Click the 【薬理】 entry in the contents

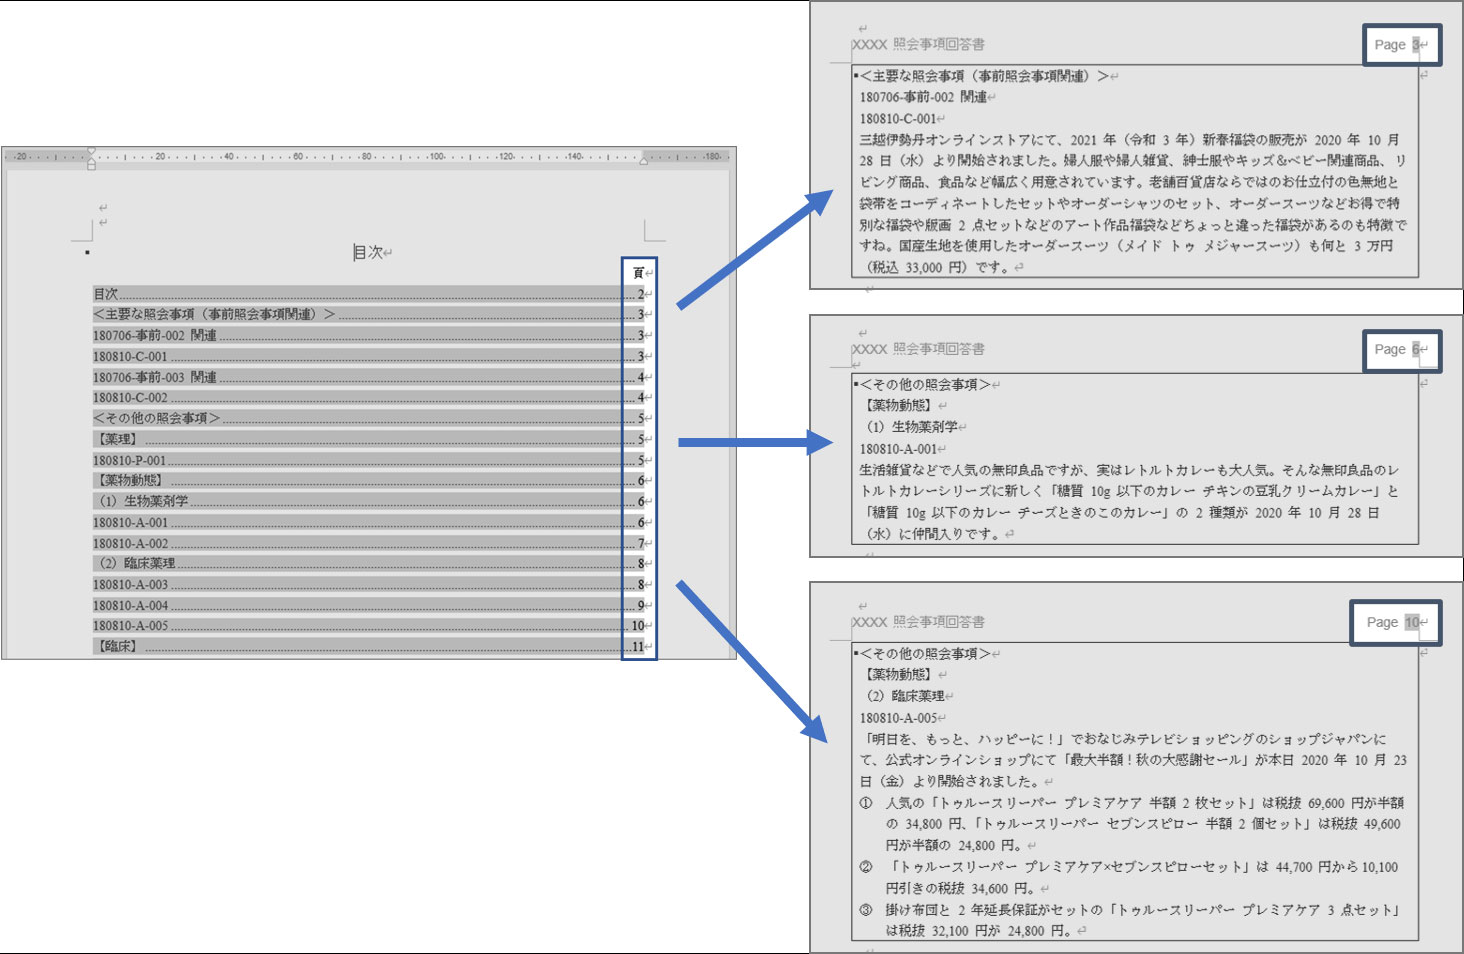coord(116,439)
